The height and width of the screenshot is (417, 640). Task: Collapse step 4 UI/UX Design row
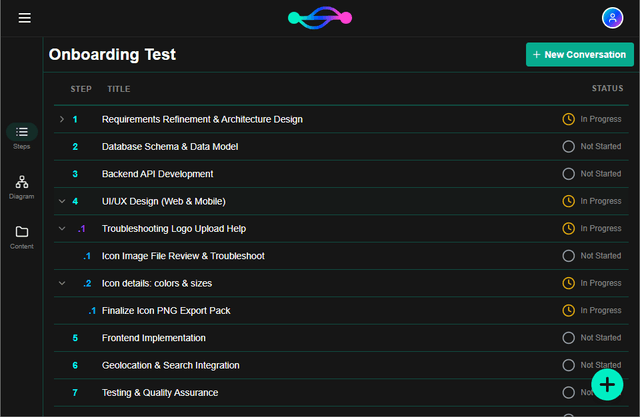pyautogui.click(x=61, y=201)
